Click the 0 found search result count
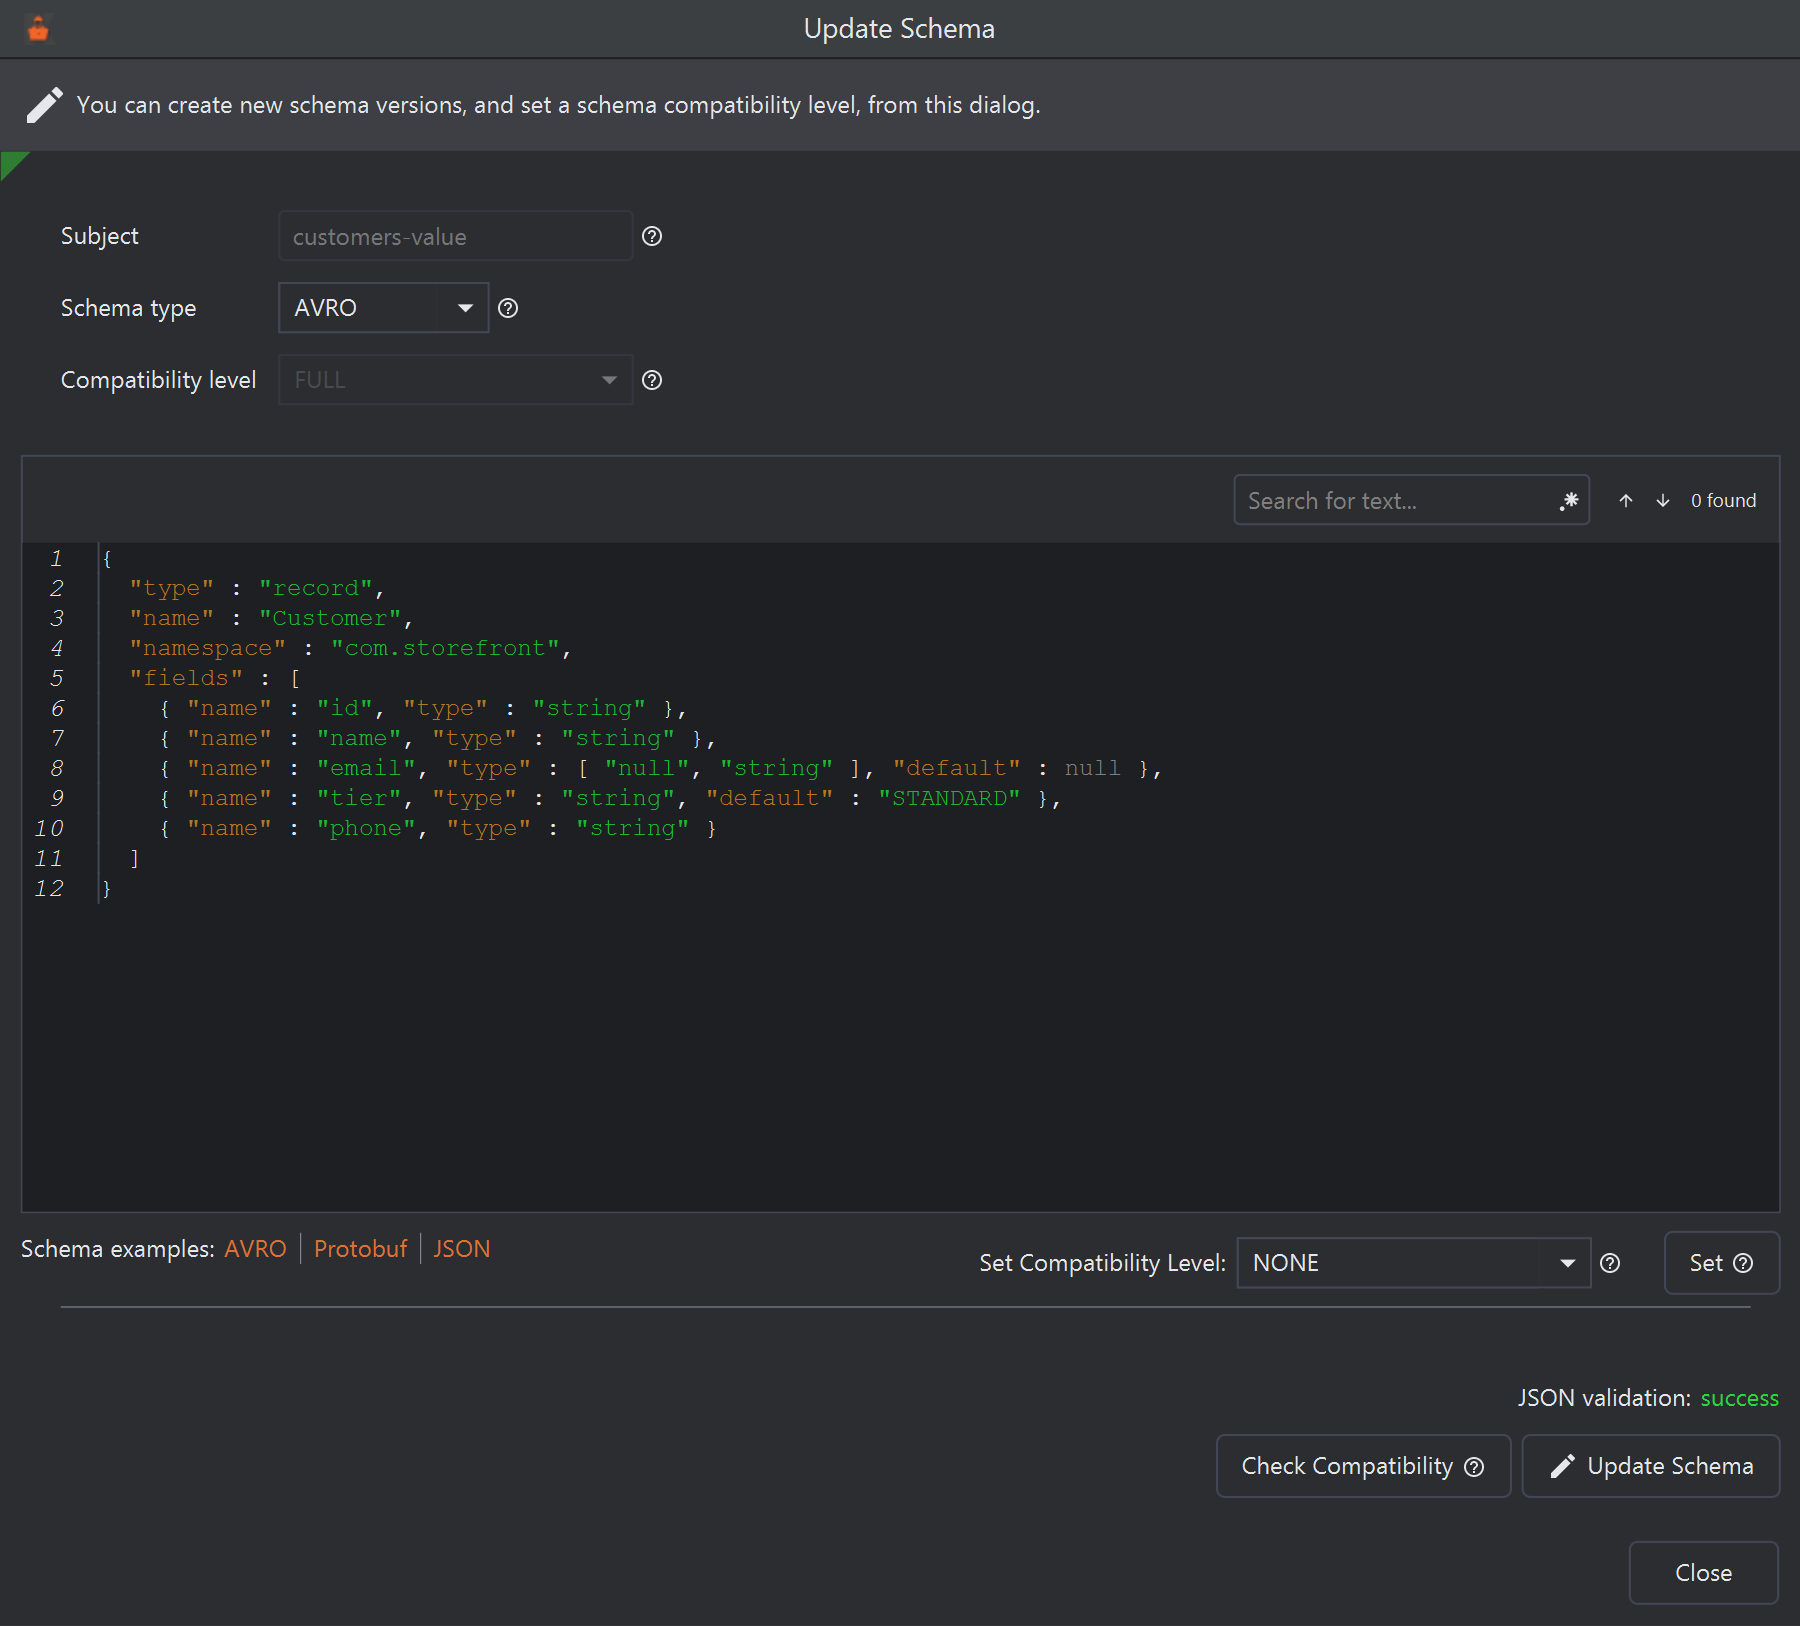1800x1626 pixels. click(x=1723, y=500)
